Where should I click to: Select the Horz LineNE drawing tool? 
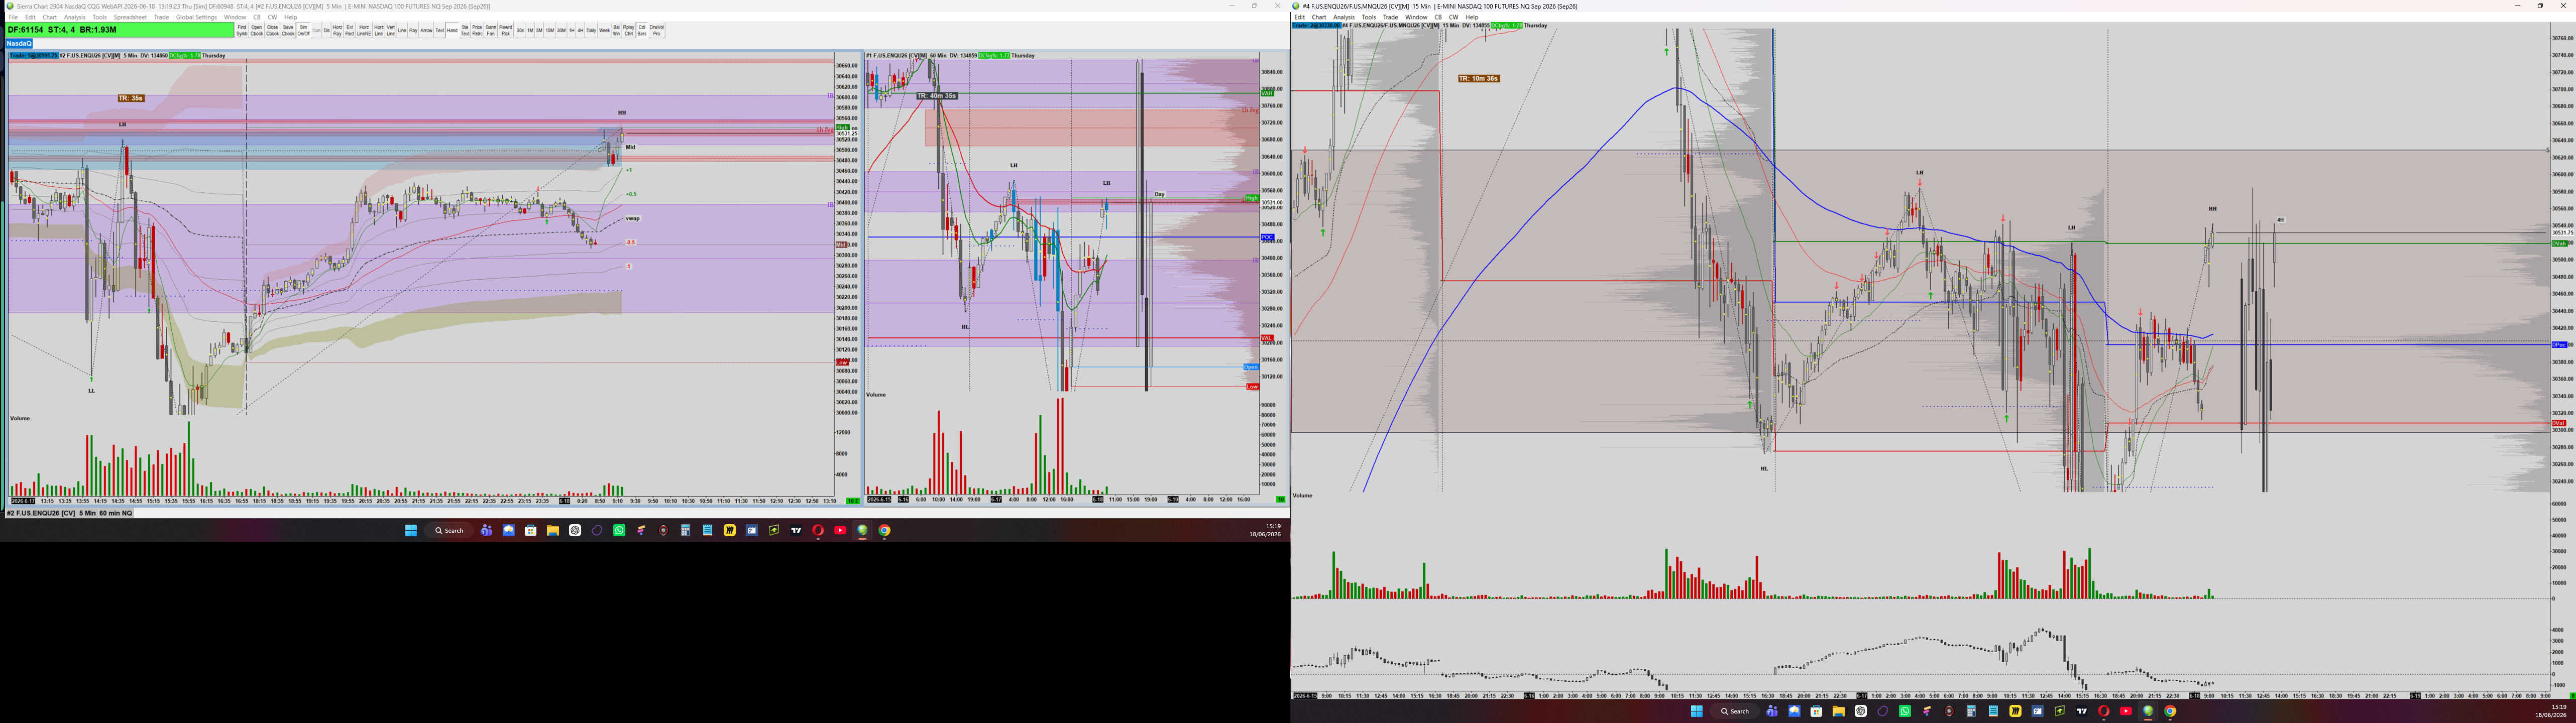[364, 31]
